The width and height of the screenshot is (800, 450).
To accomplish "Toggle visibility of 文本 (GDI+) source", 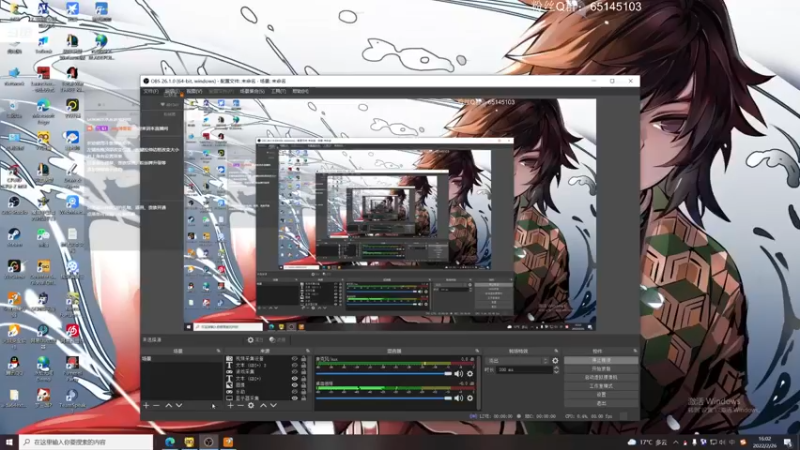I will (294, 379).
